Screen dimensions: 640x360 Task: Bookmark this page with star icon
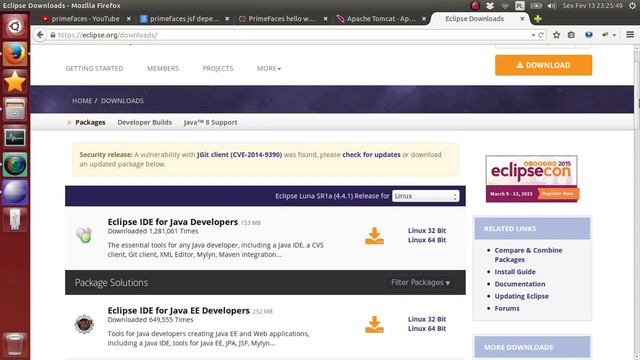tap(556, 35)
